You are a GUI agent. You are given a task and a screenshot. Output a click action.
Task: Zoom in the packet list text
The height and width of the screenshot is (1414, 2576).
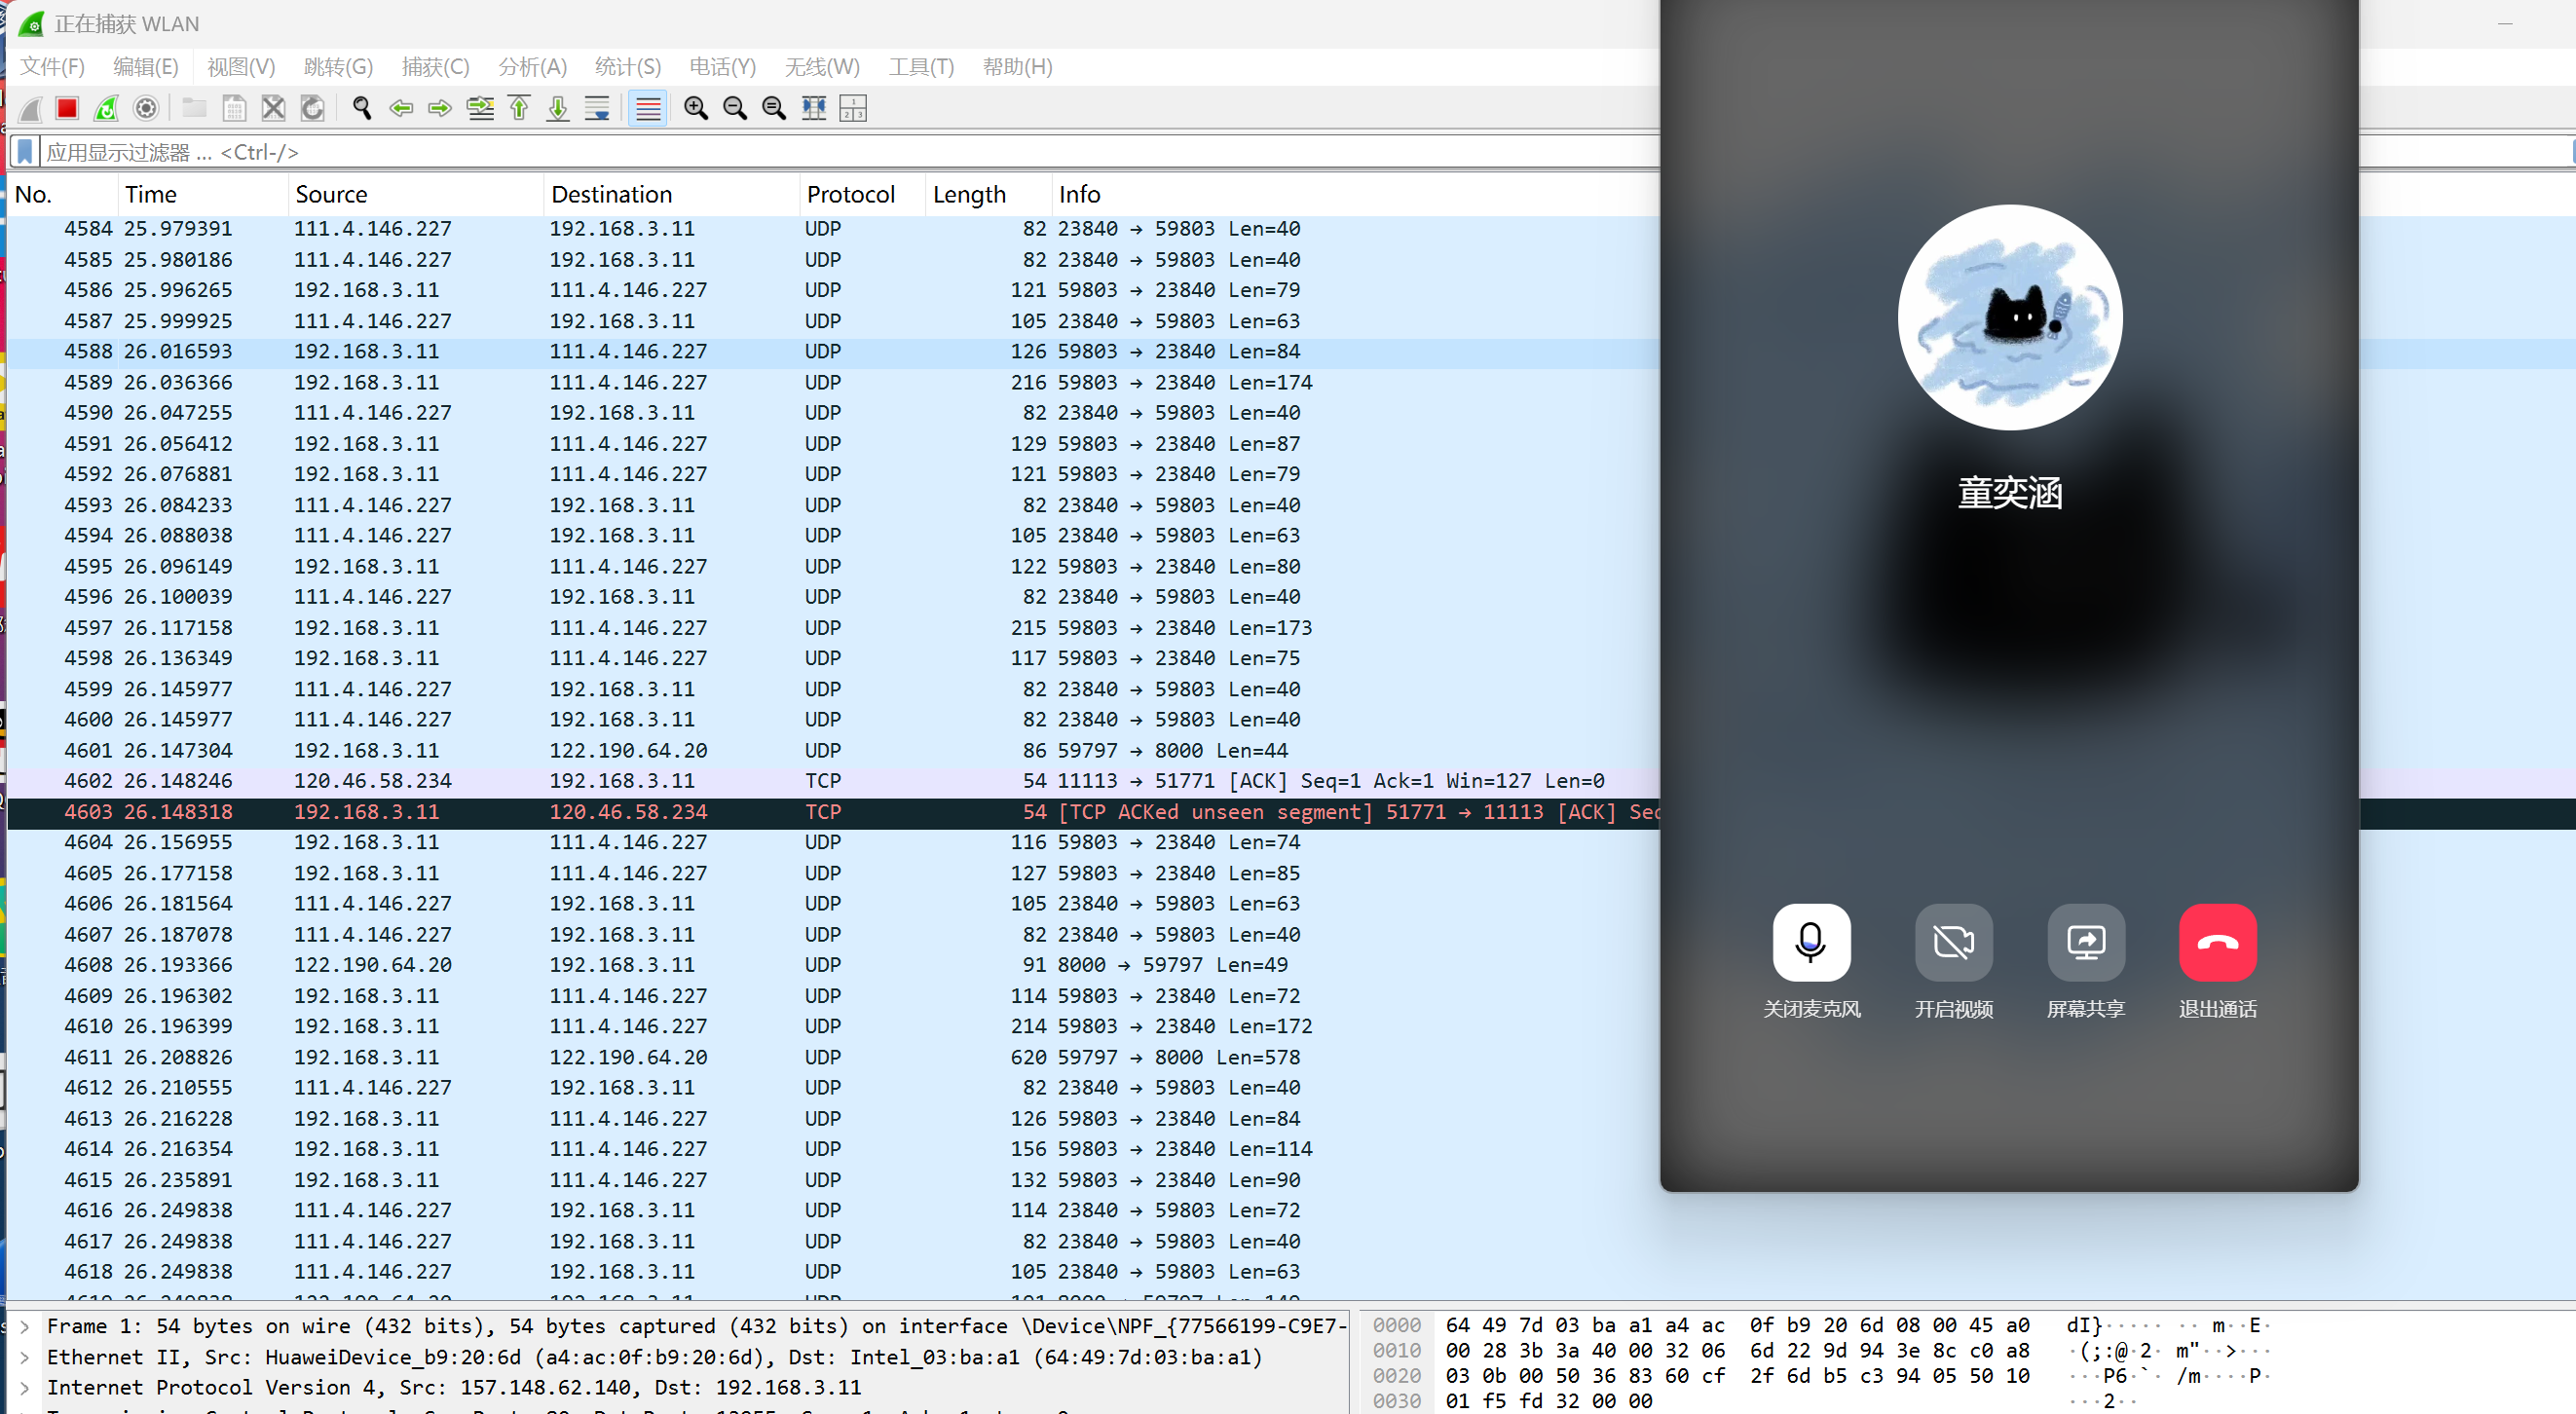[x=696, y=108]
